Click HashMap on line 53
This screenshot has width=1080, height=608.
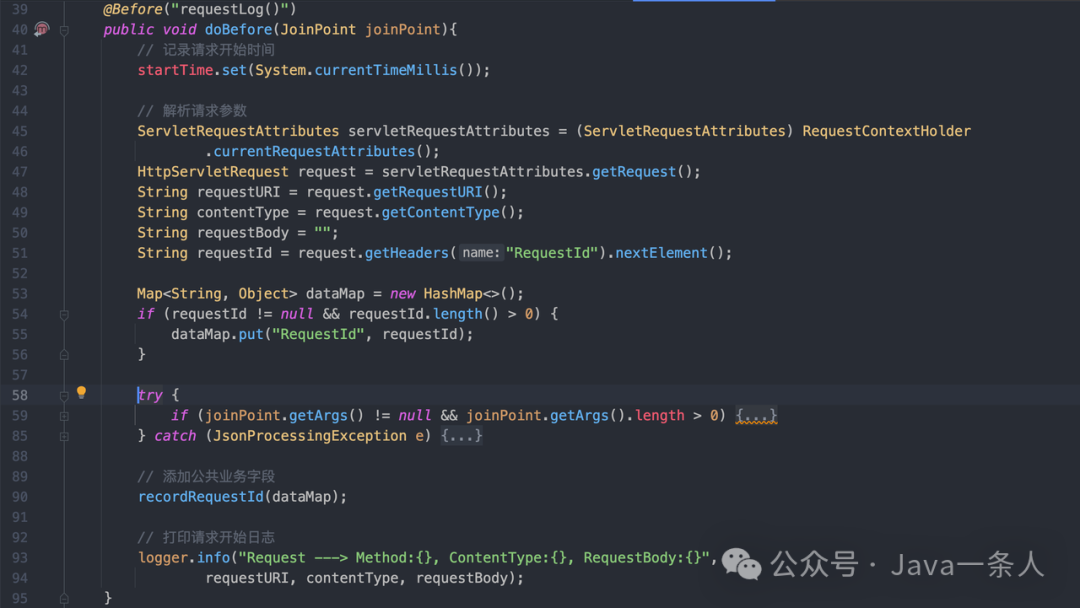click(x=453, y=293)
